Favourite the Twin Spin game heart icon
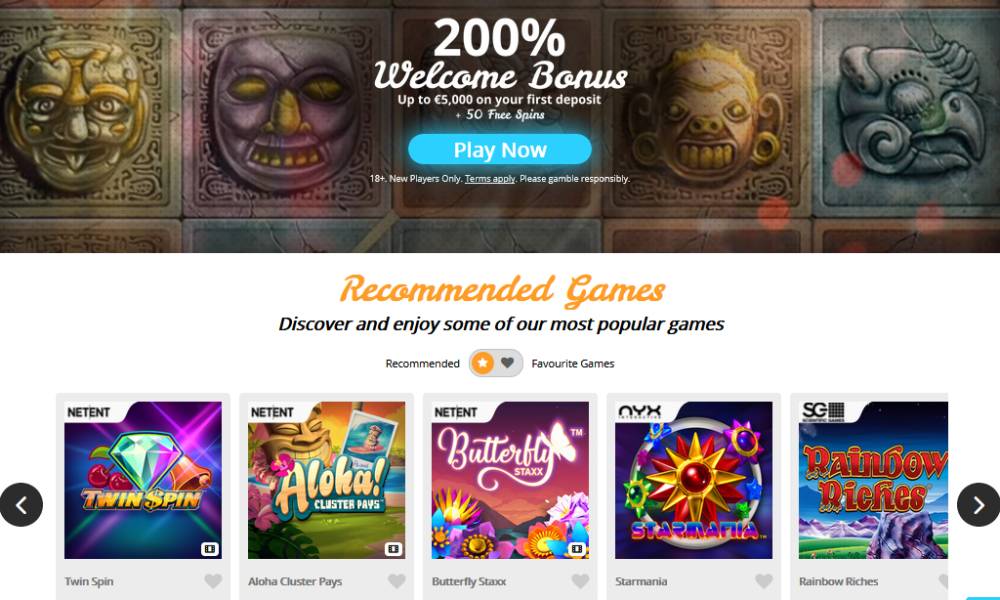This screenshot has height=600, width=1000. point(213,581)
